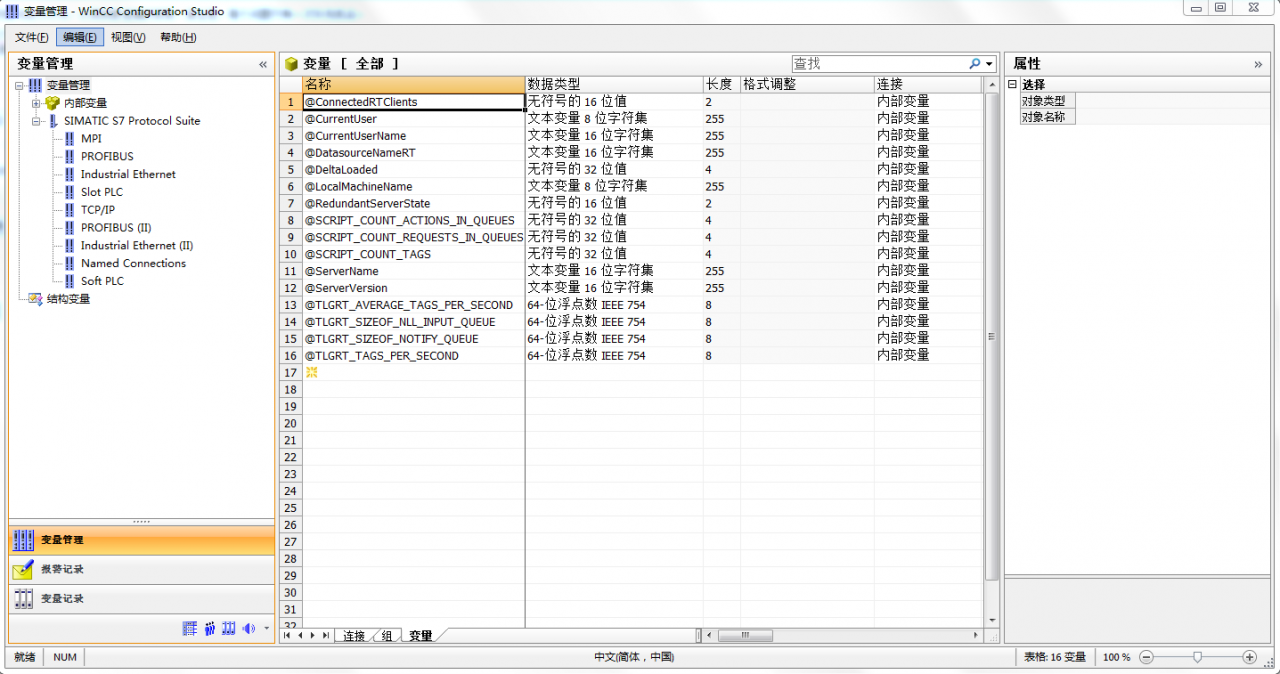Click the vertical scrollbar down arrow

click(992, 621)
